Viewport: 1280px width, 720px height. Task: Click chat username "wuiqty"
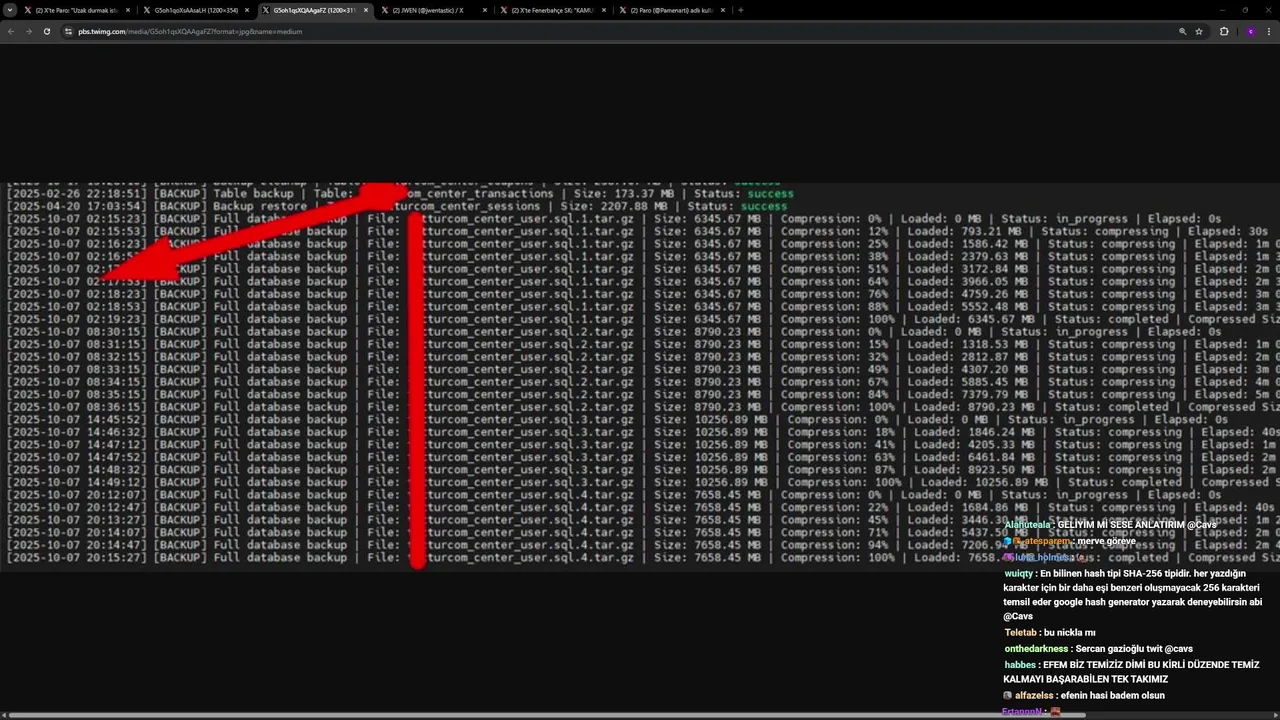[1019, 574]
